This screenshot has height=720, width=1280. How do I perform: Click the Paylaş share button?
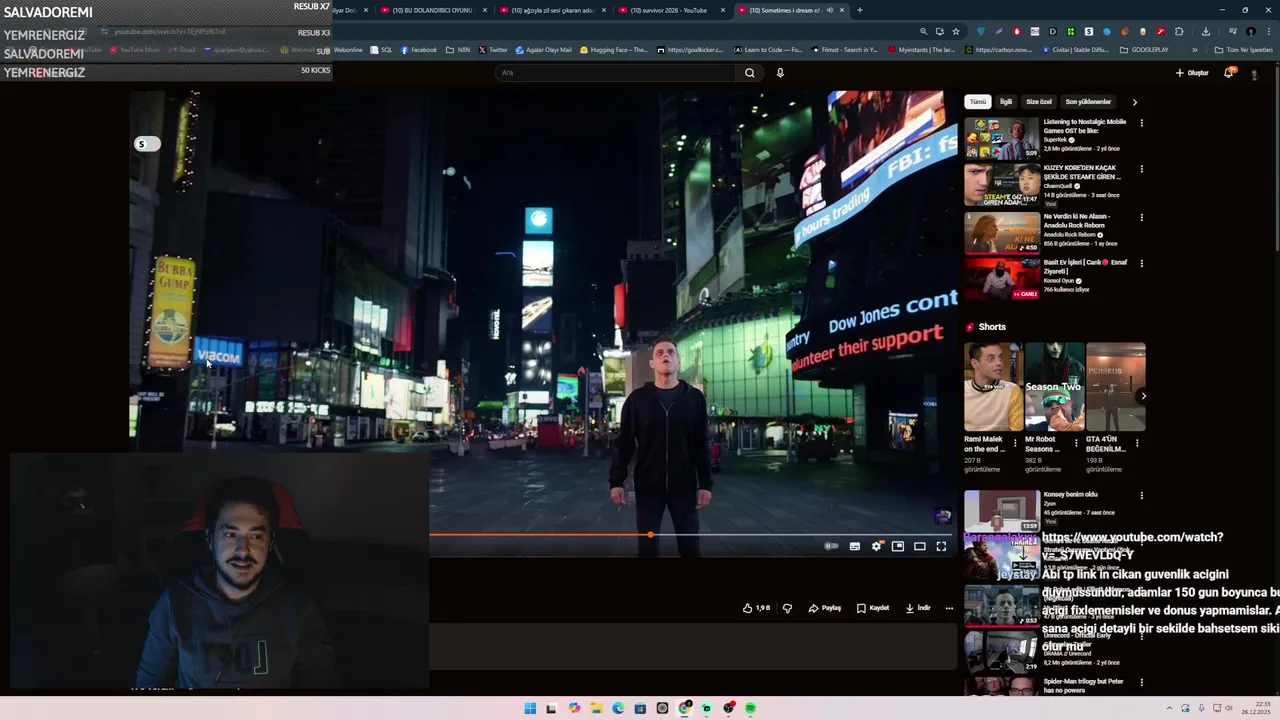pyautogui.click(x=825, y=608)
